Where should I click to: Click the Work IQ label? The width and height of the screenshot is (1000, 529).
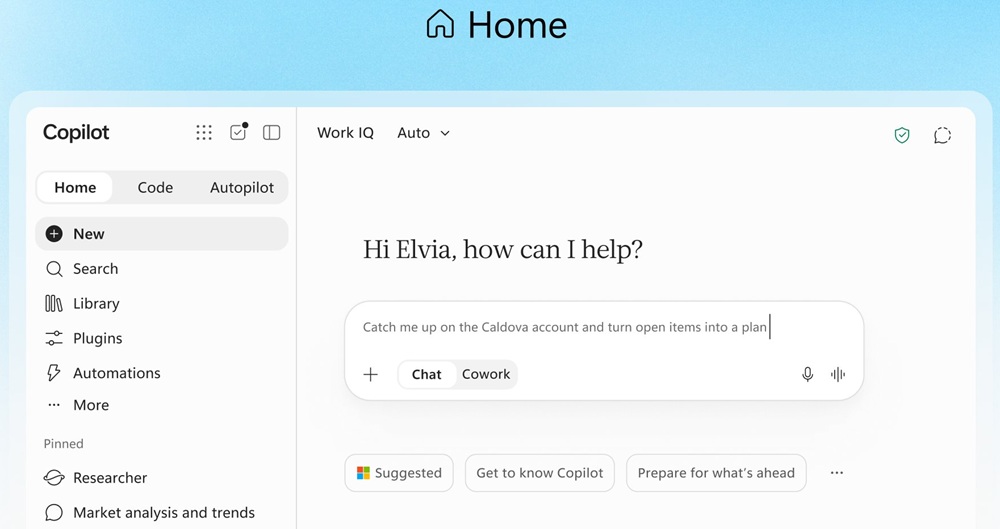pyautogui.click(x=346, y=133)
